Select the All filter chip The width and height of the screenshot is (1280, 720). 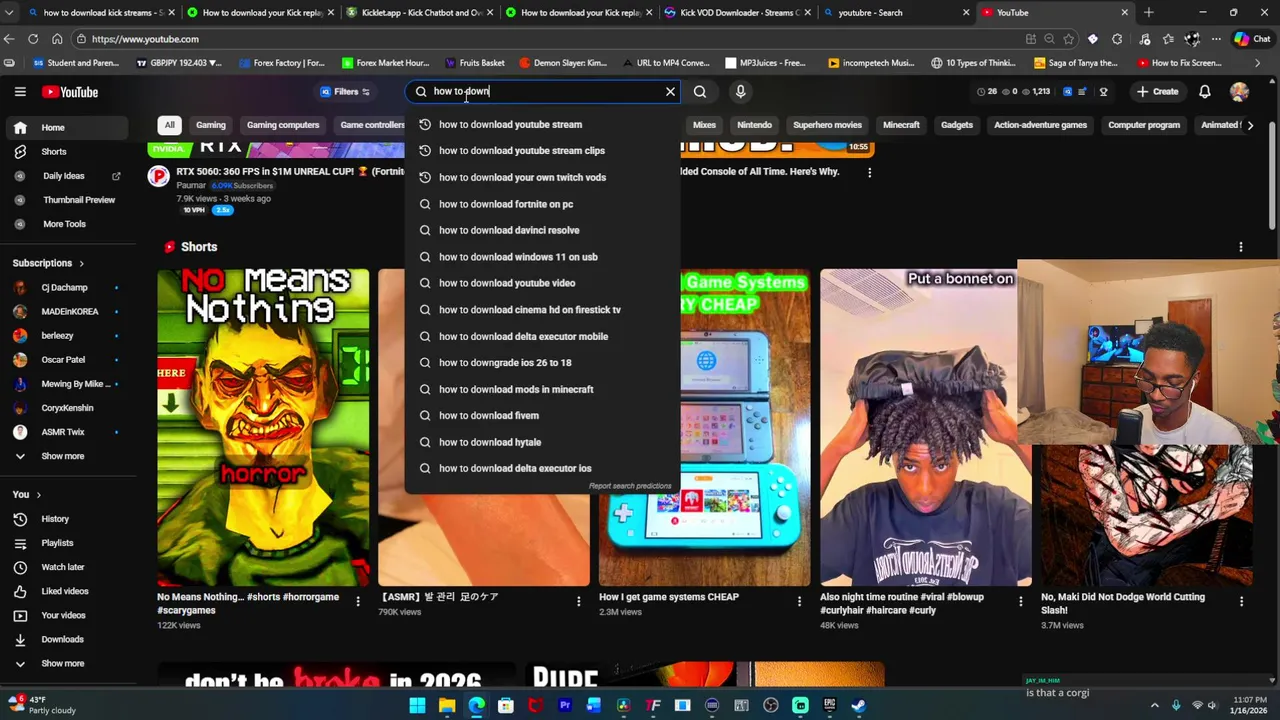(x=169, y=125)
